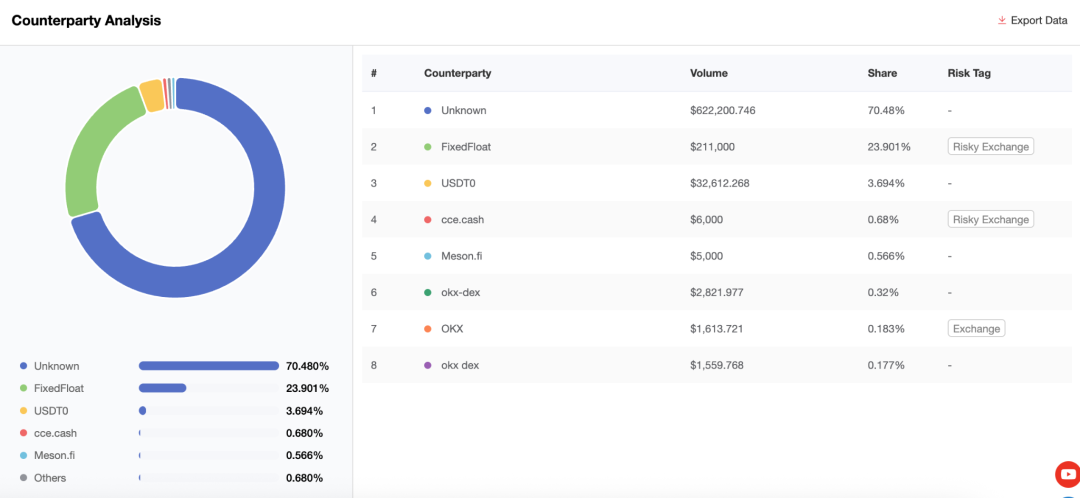The width and height of the screenshot is (1080, 498).
Task: Click the Risk Tag column header
Action: click(969, 73)
